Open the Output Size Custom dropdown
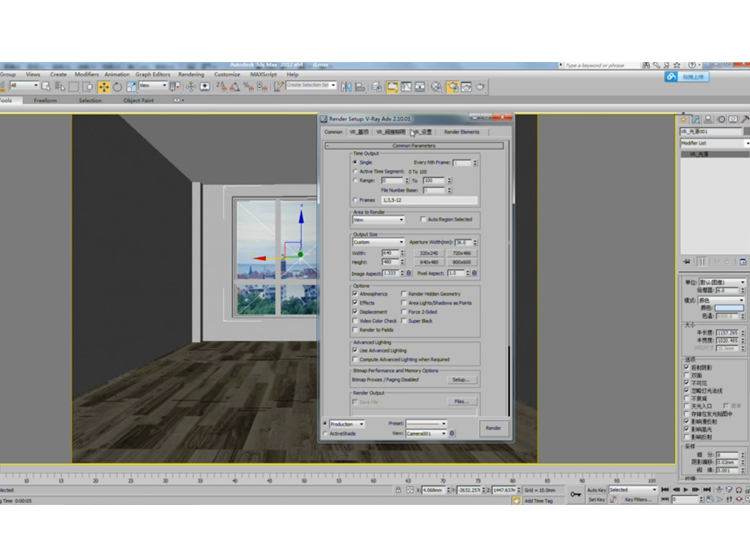This screenshot has width=750, height=560. click(x=378, y=242)
